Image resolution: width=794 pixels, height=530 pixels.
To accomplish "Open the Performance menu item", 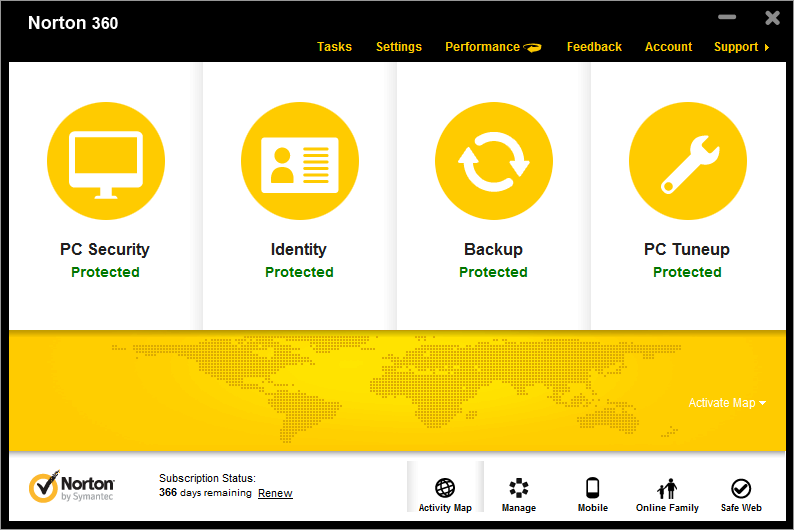I will tap(482, 47).
